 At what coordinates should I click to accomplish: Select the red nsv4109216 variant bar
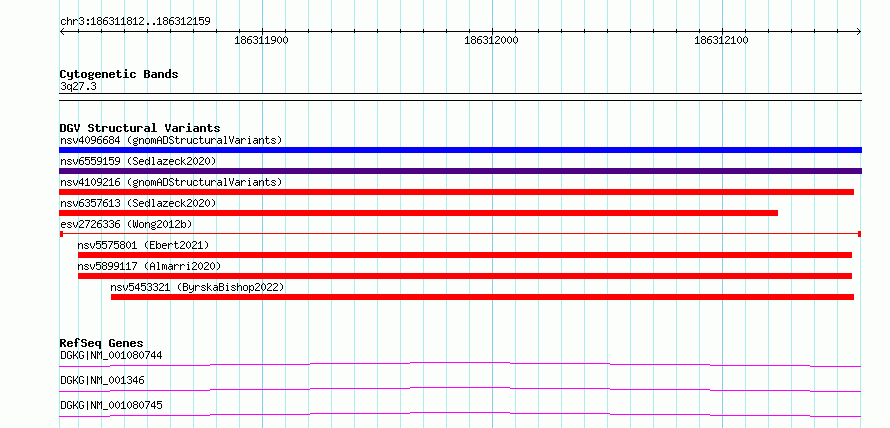pos(456,192)
